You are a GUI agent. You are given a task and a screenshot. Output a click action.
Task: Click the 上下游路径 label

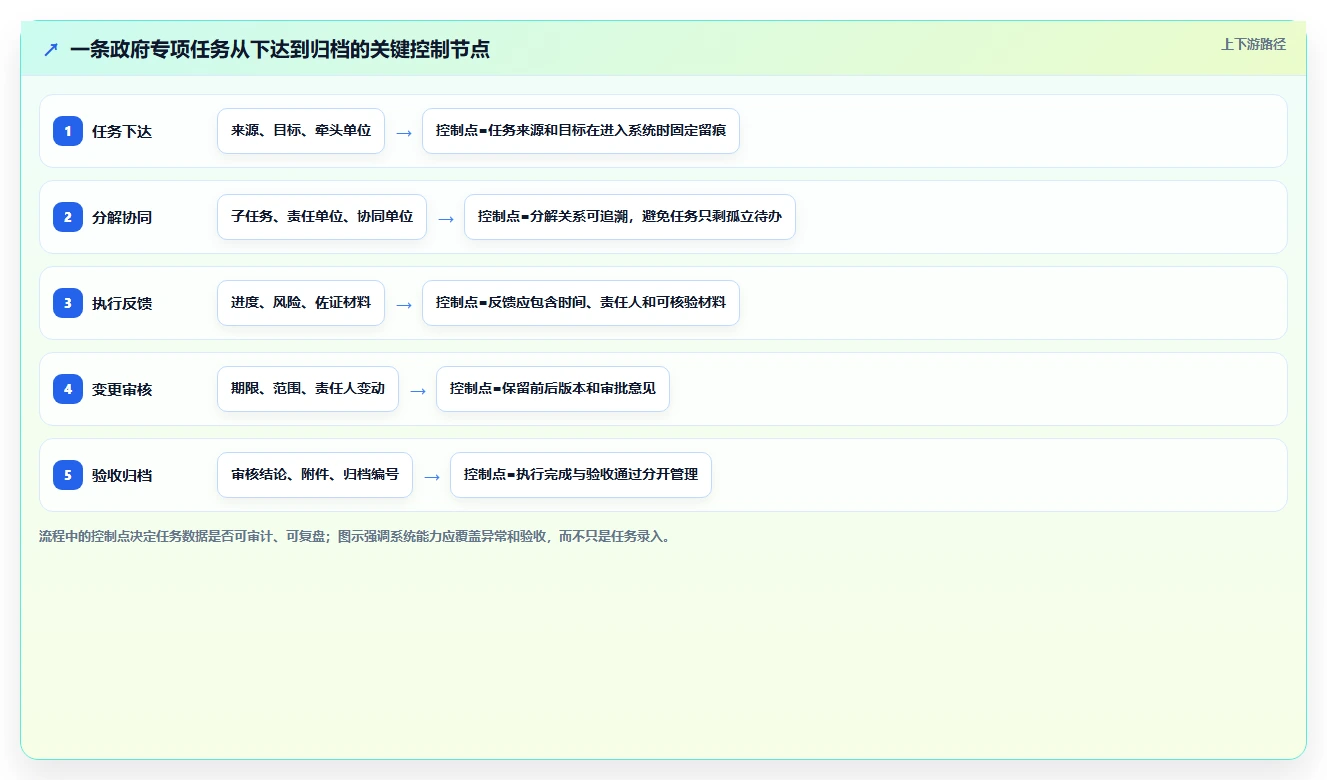(1253, 45)
